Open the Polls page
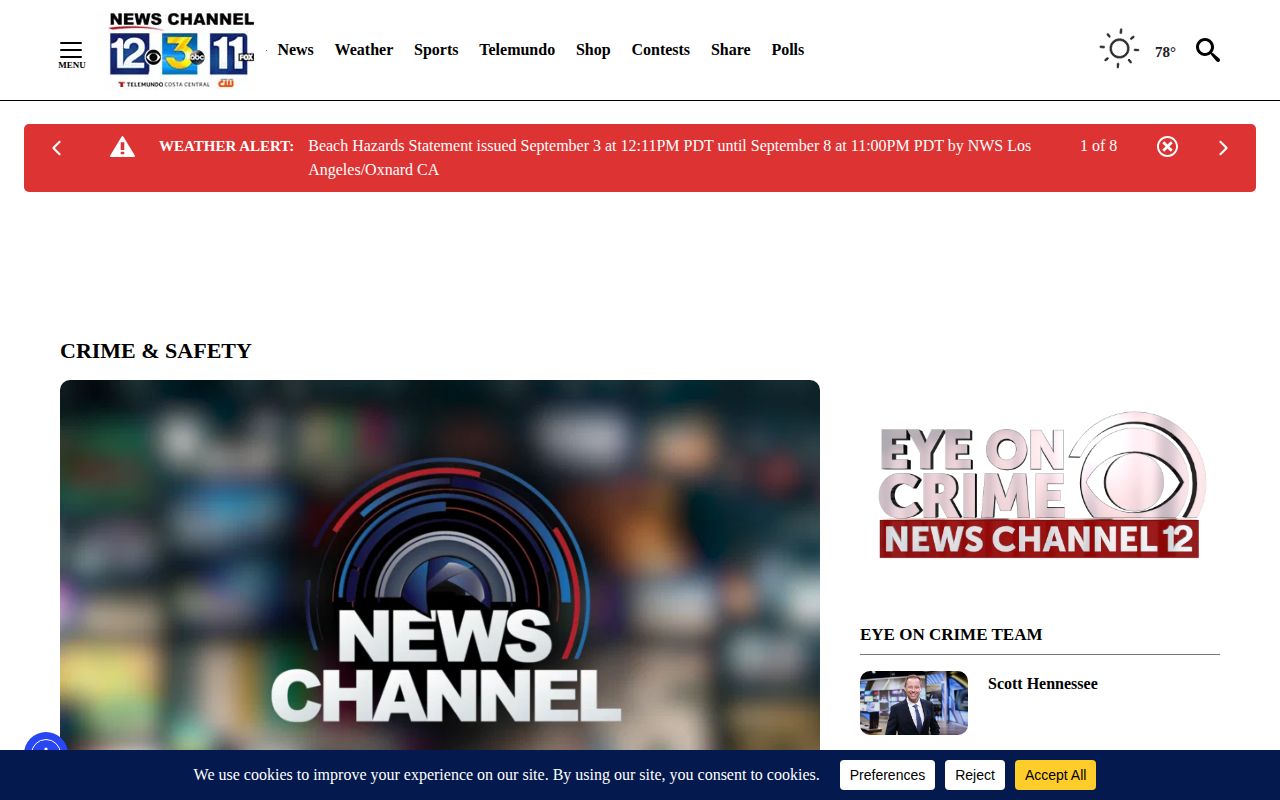 click(788, 50)
